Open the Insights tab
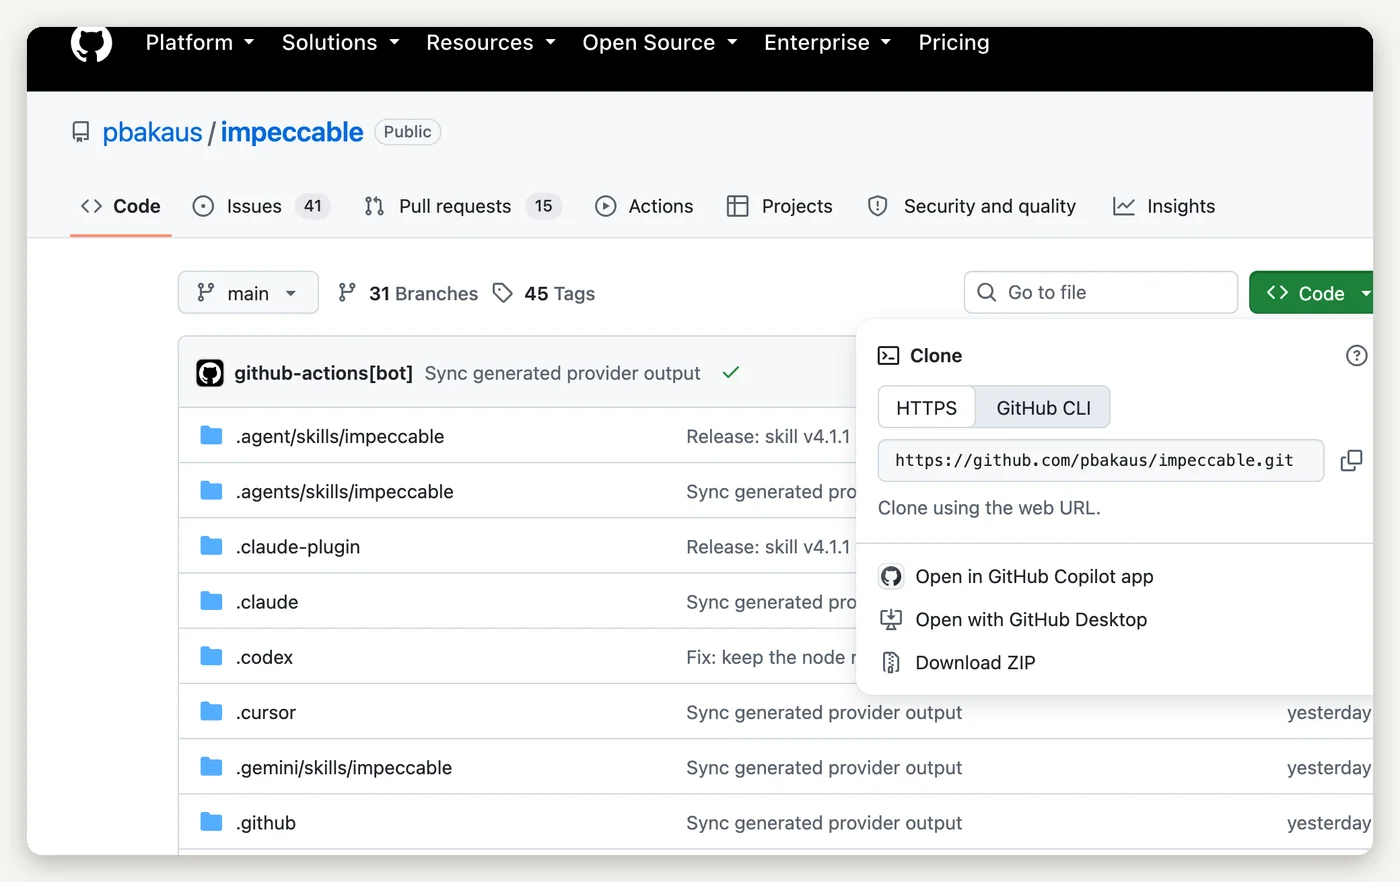The height and width of the screenshot is (882, 1400). 1164,206
